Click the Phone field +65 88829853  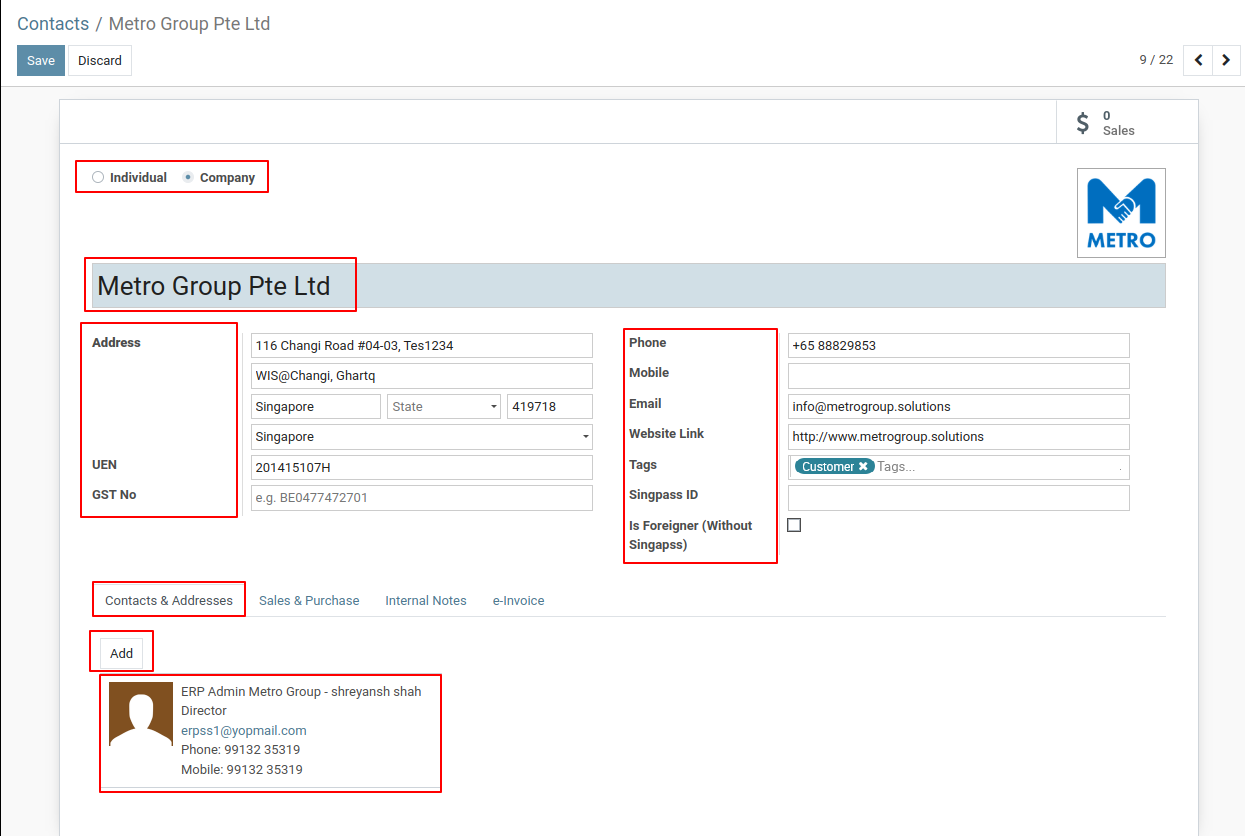pos(959,345)
